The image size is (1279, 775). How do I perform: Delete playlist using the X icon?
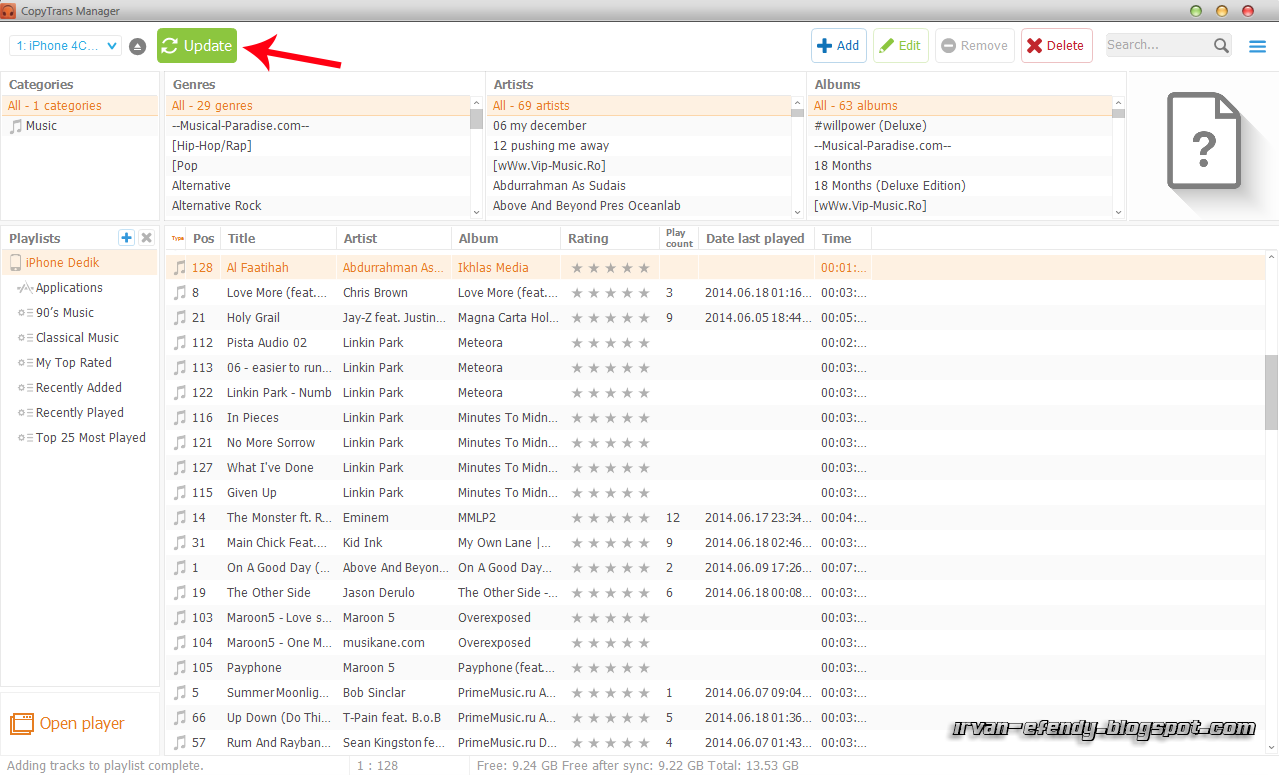[146, 238]
